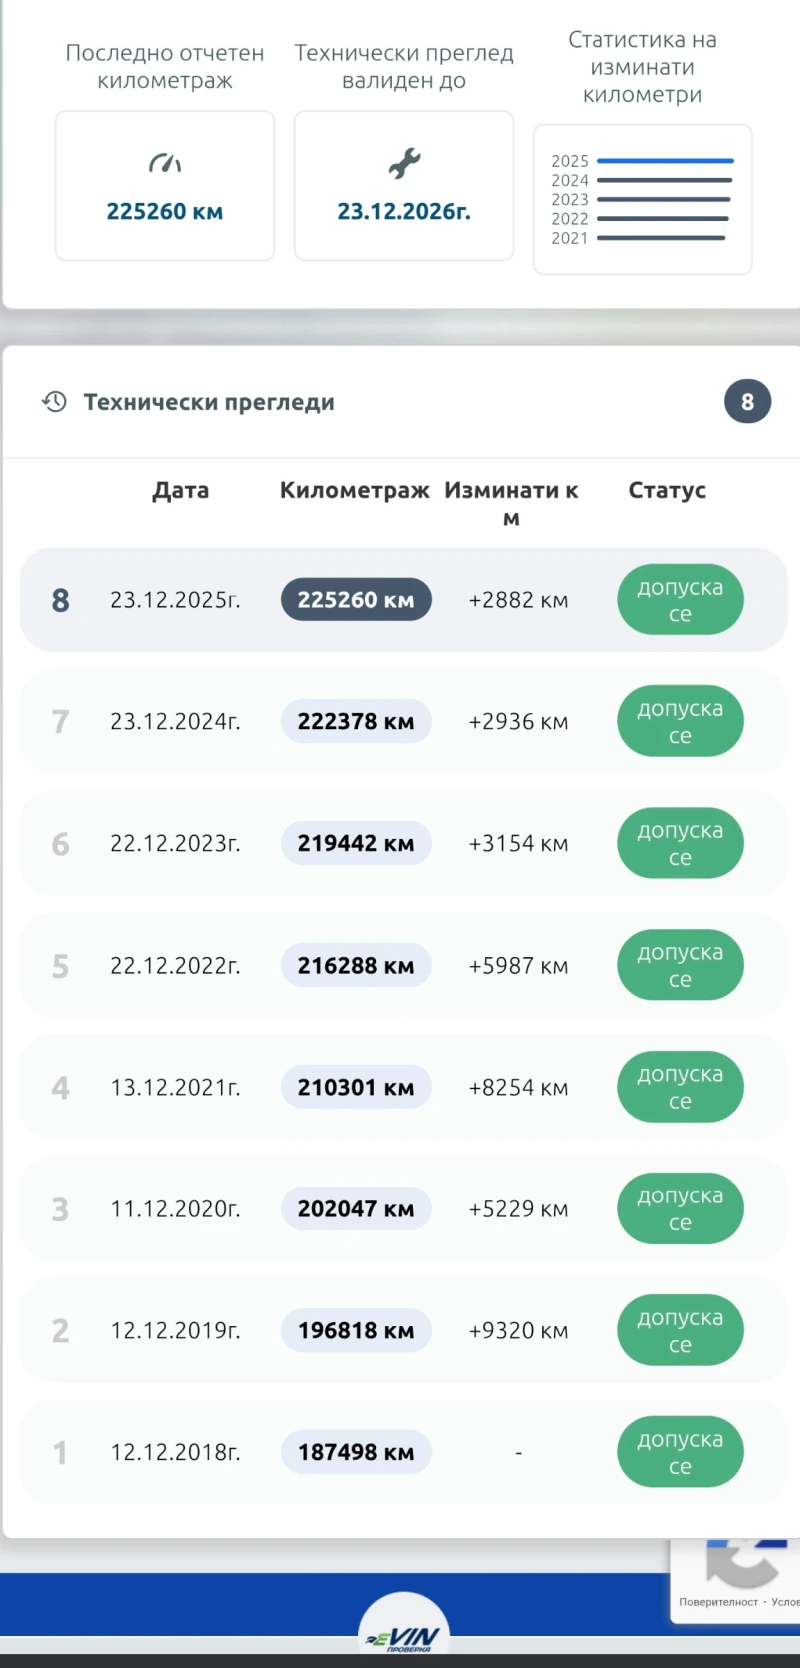The height and width of the screenshot is (1668, 800).
Task: Click the wrench icon above inspection validity date
Action: tap(404, 163)
